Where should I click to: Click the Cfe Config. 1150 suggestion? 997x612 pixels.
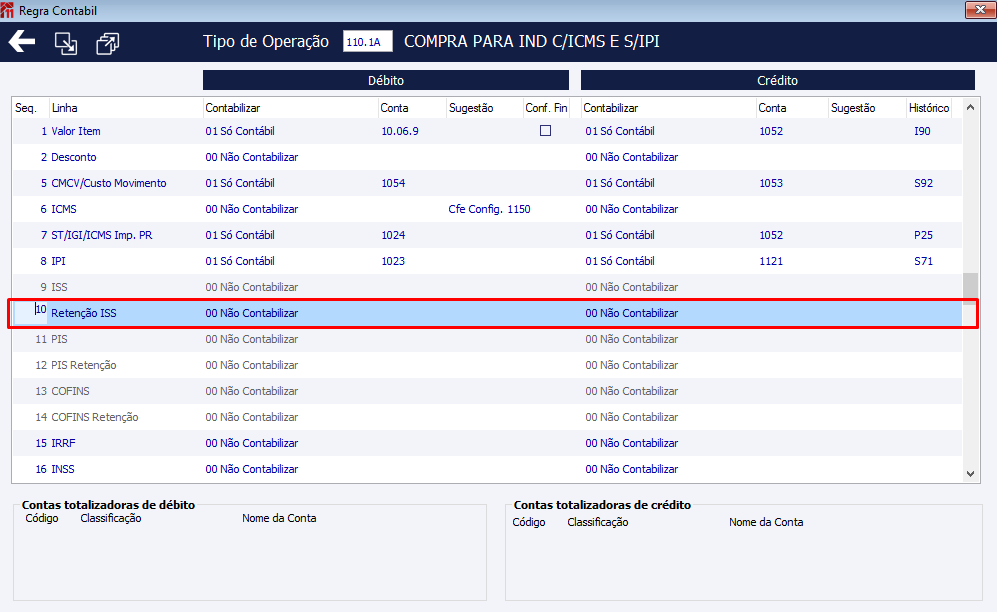pyautogui.click(x=489, y=209)
